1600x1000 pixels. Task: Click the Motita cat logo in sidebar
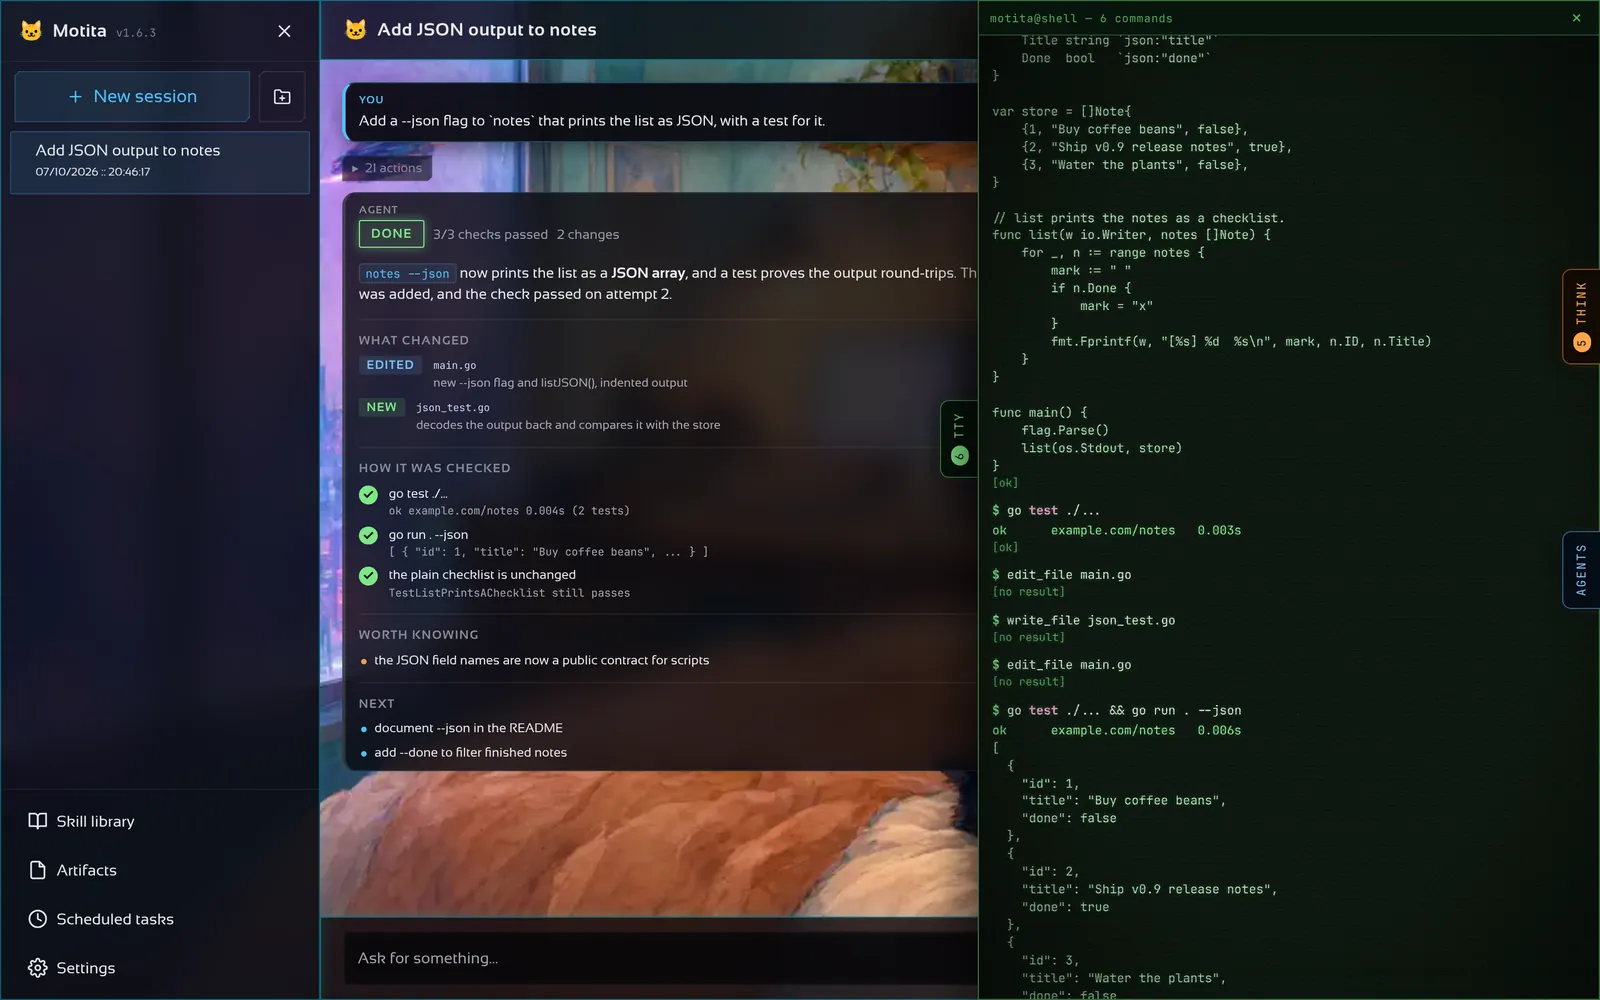pos(31,31)
